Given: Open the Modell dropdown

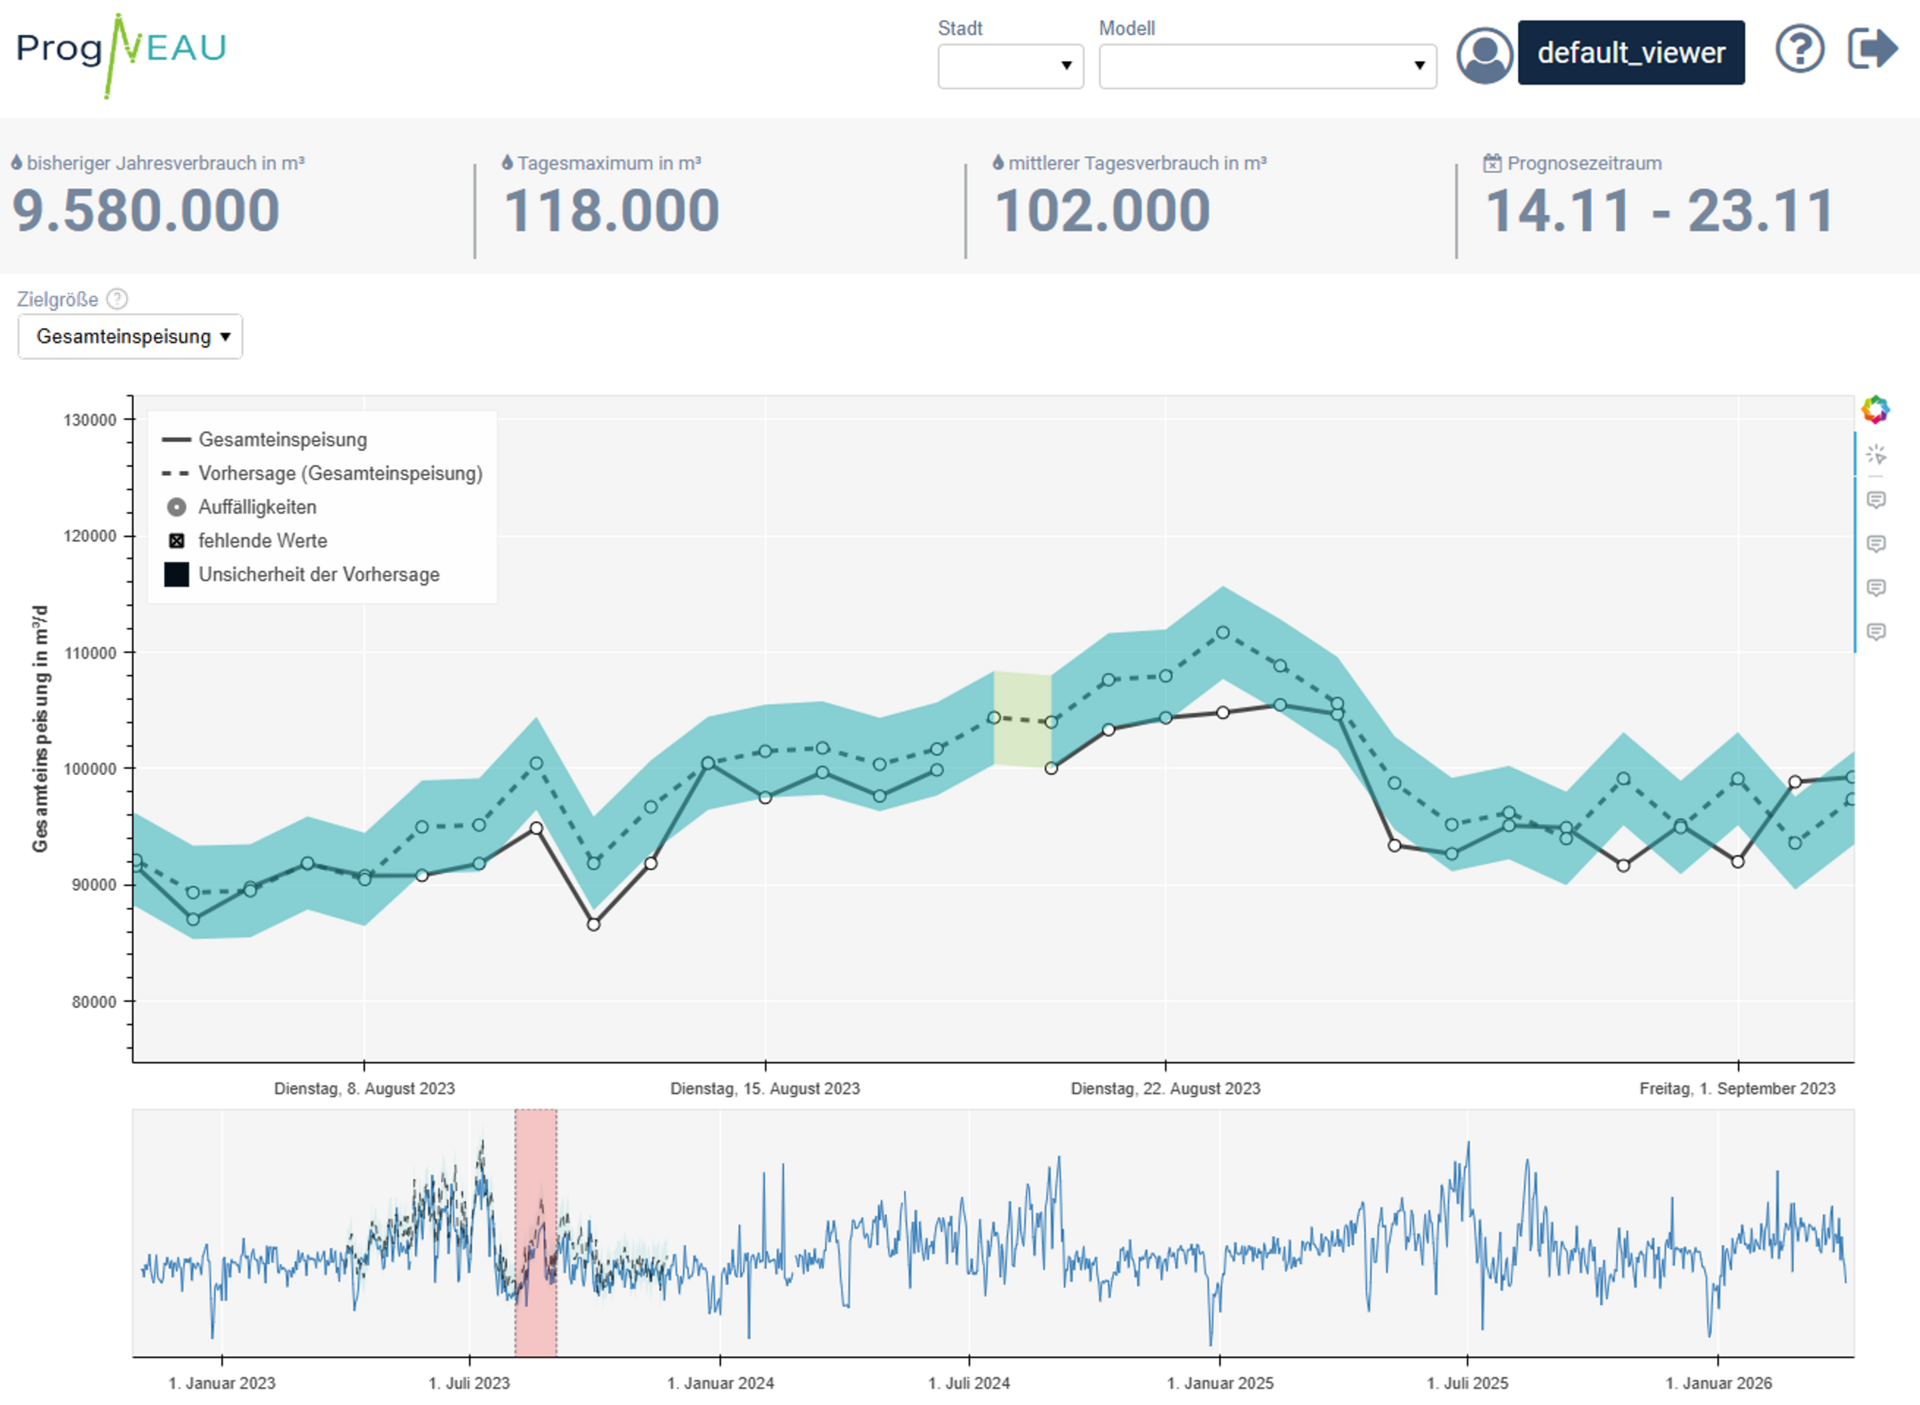Looking at the screenshot, I should (x=1267, y=66).
